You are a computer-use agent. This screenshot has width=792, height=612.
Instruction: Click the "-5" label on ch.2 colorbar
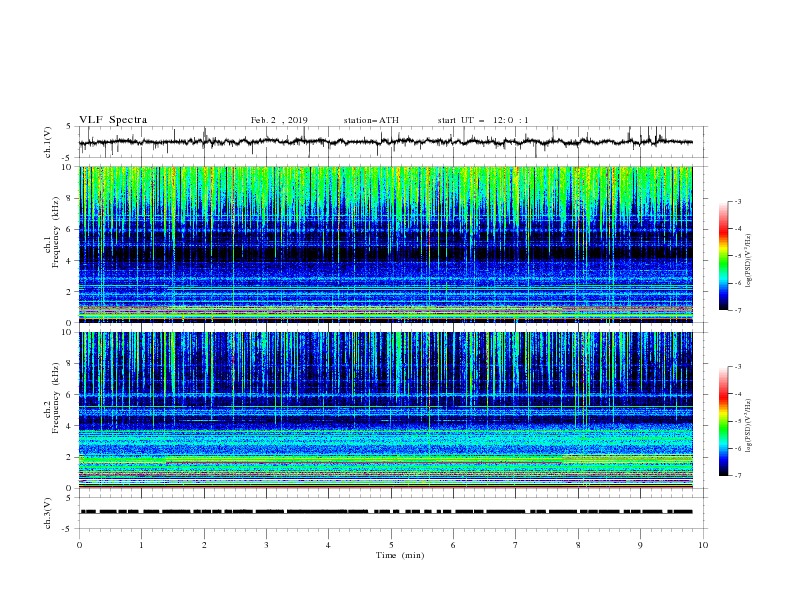(x=737, y=421)
